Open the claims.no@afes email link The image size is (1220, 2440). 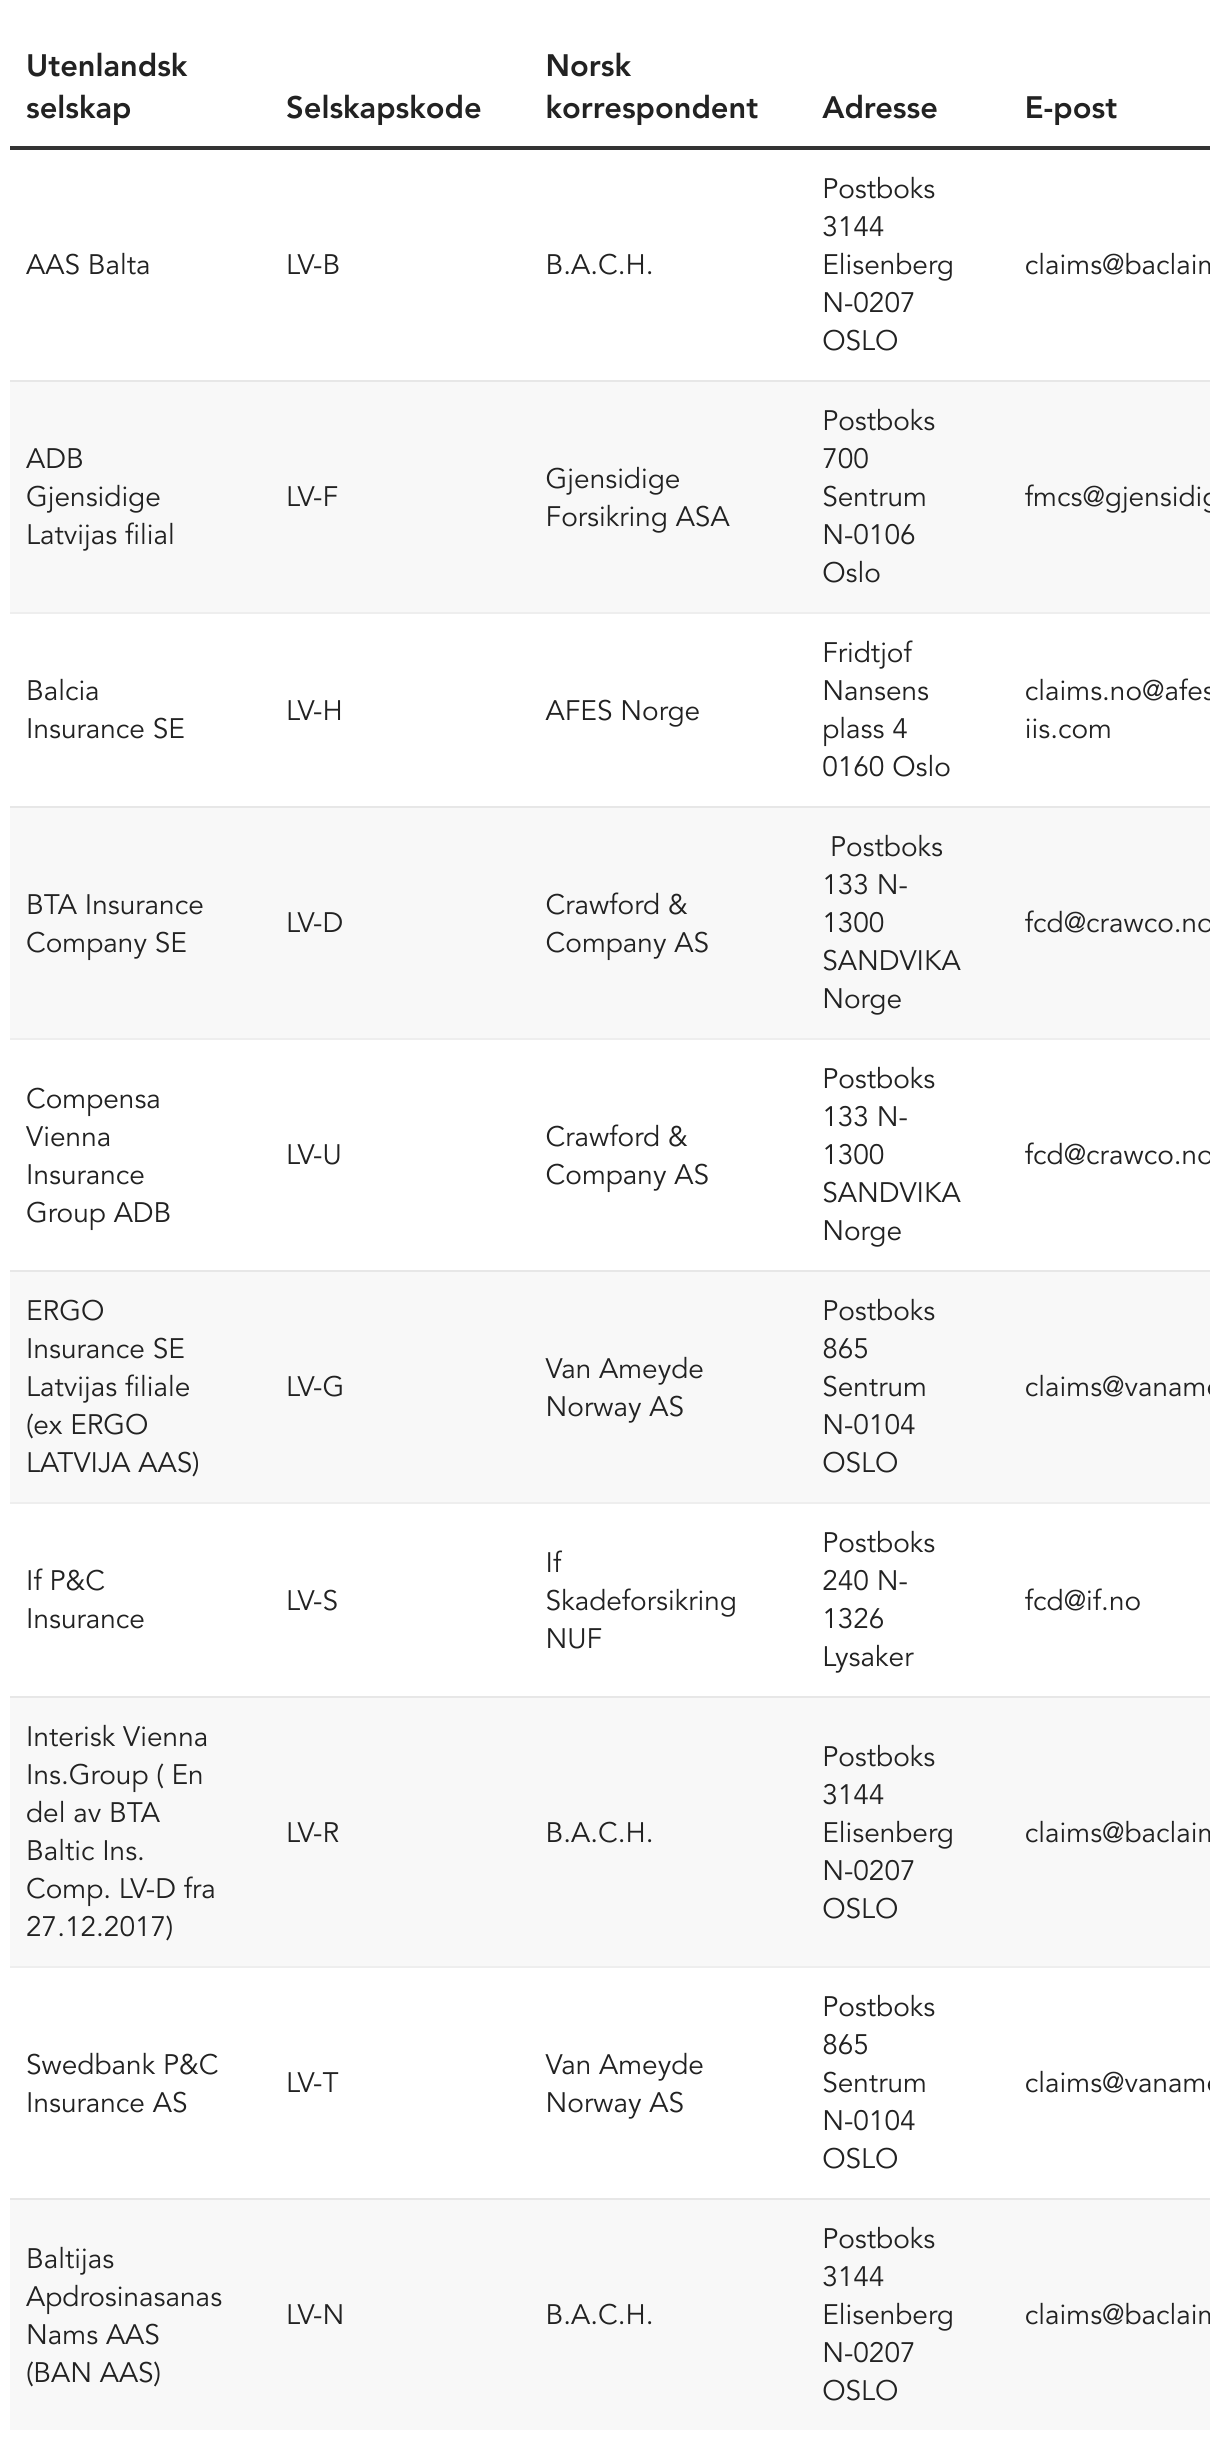coord(1117,710)
